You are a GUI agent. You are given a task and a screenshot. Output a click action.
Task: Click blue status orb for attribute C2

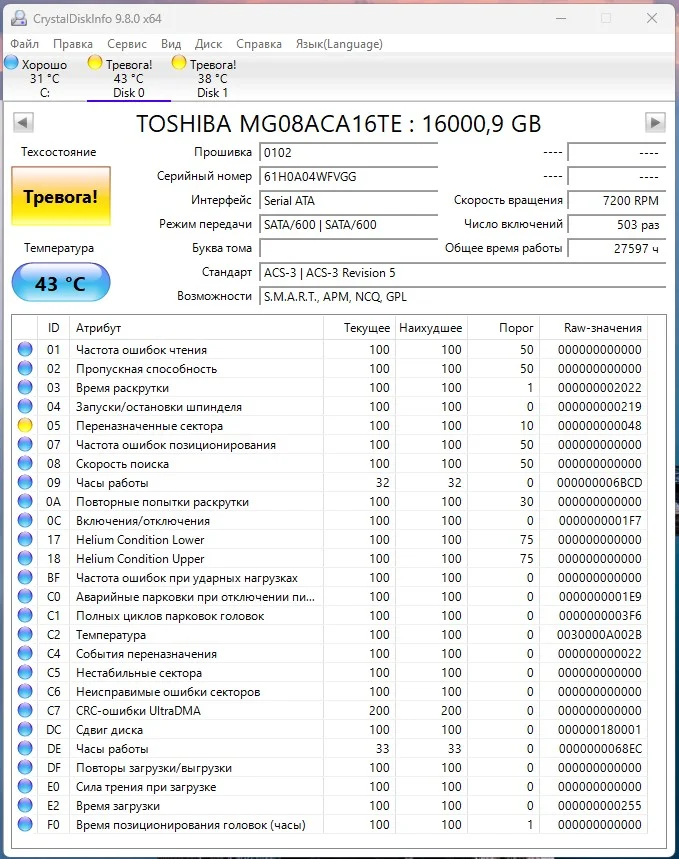(x=25, y=634)
